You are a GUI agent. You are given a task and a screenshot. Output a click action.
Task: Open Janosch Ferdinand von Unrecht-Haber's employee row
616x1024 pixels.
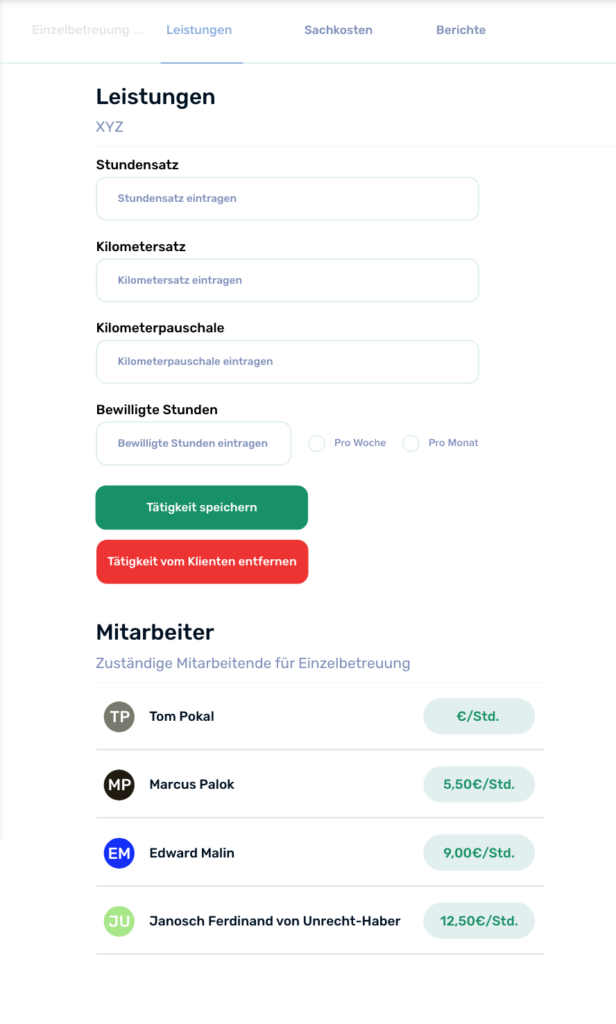click(275, 921)
